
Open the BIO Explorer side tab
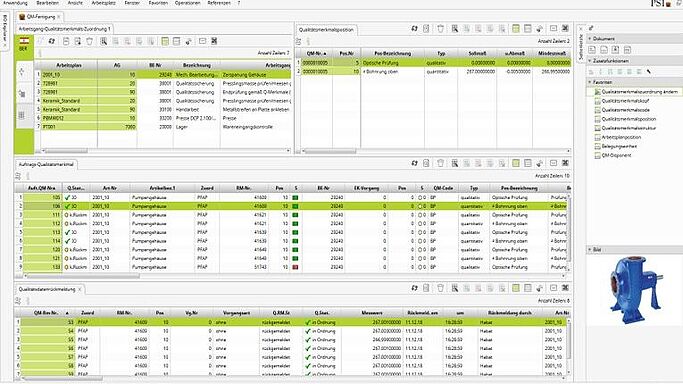pyautogui.click(x=5, y=30)
